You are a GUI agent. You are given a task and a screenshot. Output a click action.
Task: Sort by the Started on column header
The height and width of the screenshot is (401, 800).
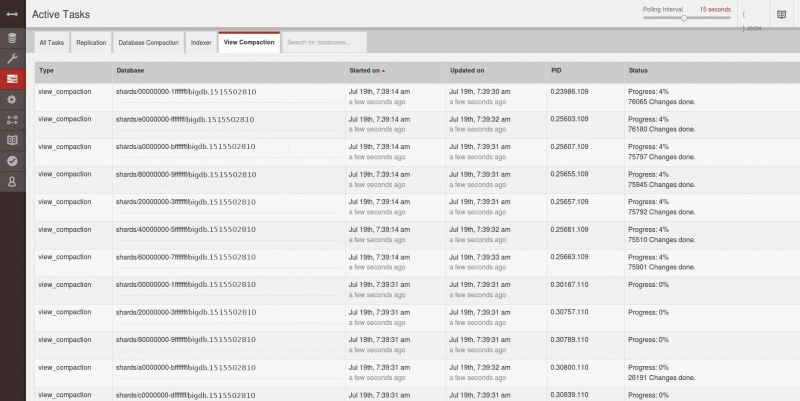pyautogui.click(x=366, y=71)
